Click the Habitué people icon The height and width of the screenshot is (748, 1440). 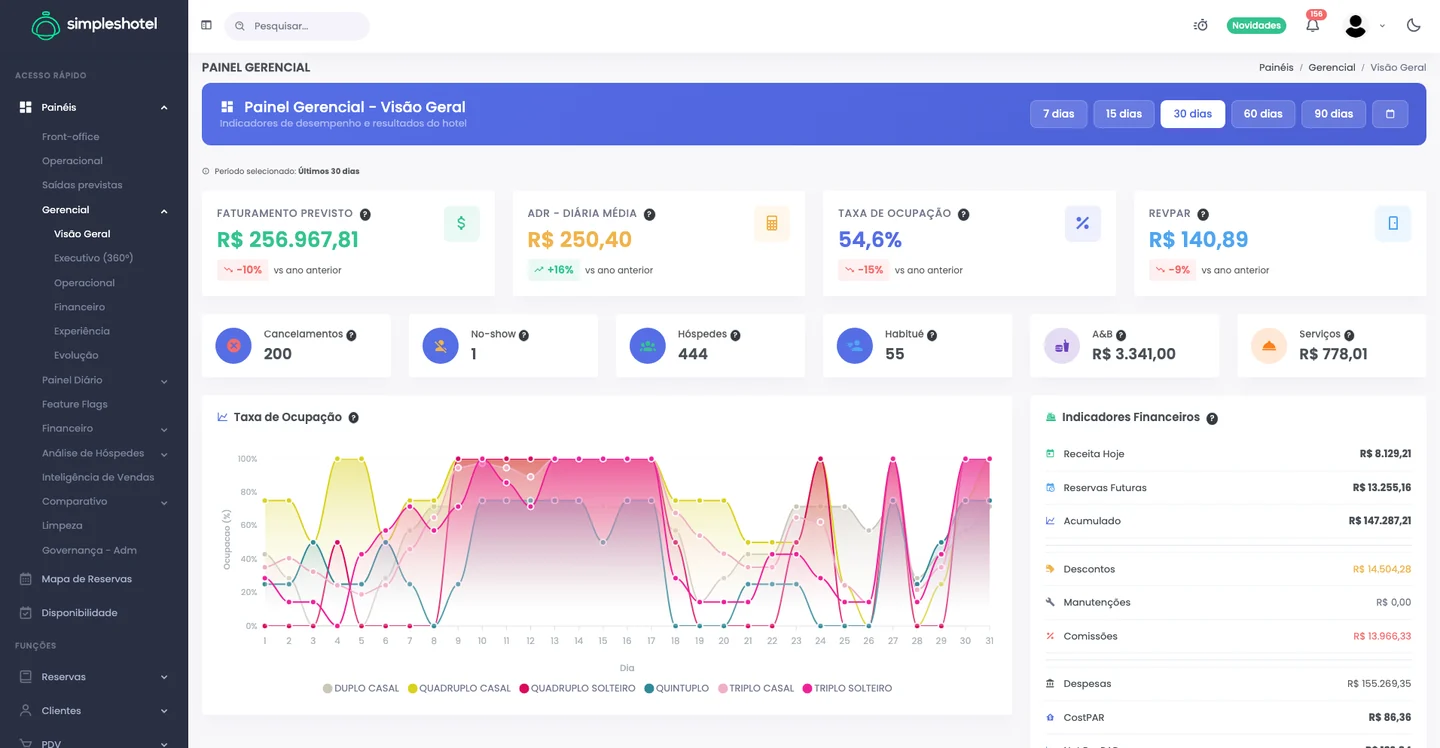pyautogui.click(x=855, y=346)
